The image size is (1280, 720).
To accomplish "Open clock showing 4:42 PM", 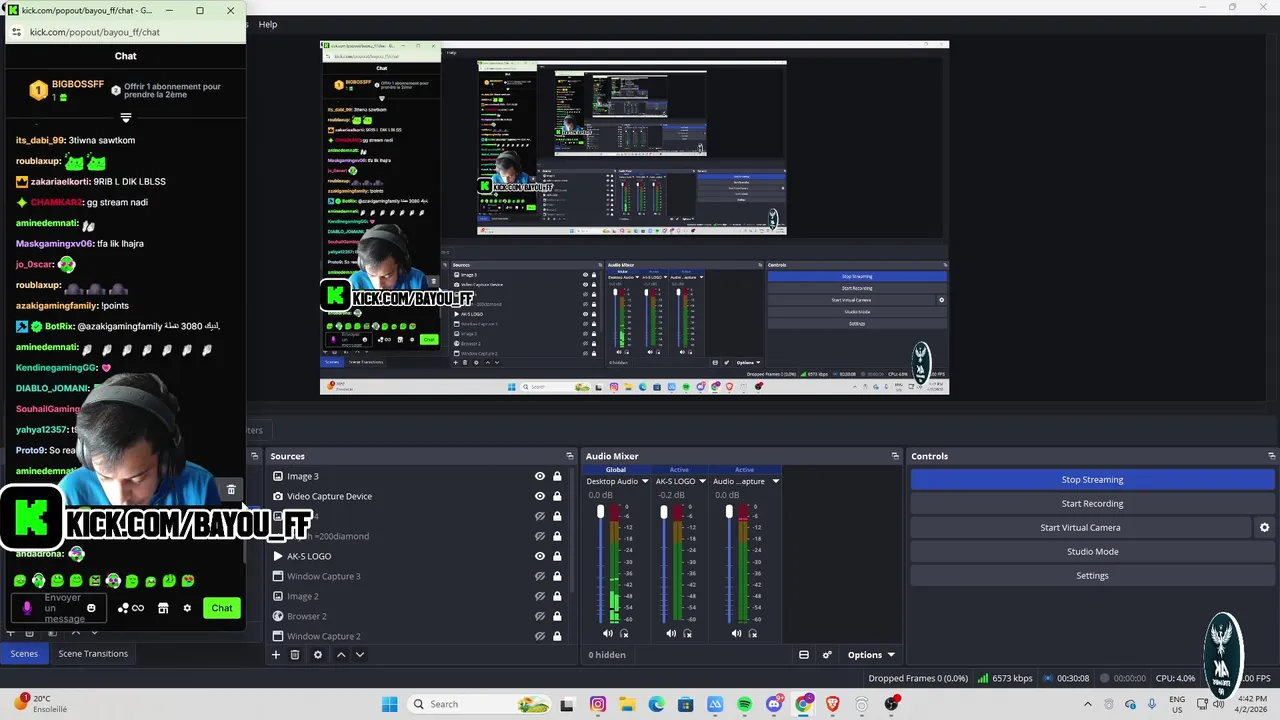I will click(1253, 704).
